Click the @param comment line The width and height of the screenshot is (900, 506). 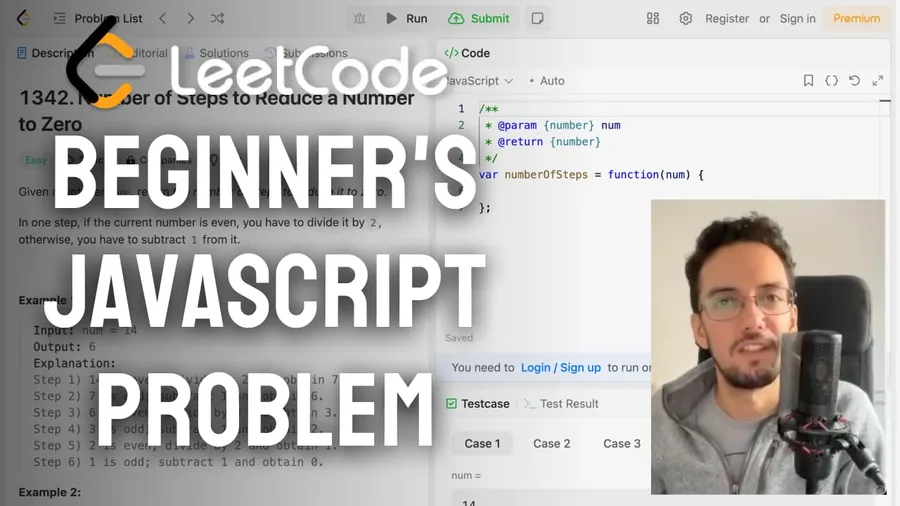click(553, 125)
